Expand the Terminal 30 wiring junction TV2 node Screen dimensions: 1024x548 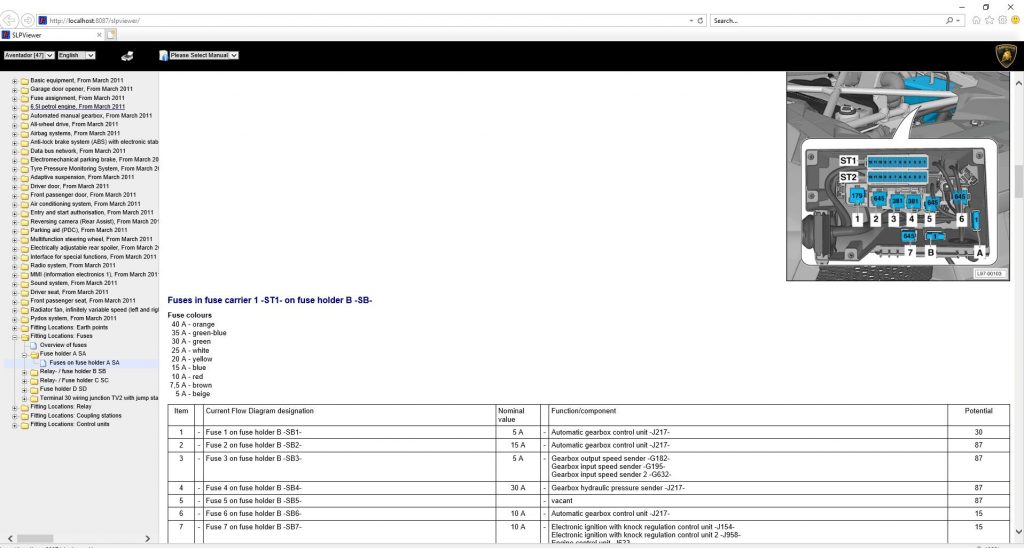25,398
